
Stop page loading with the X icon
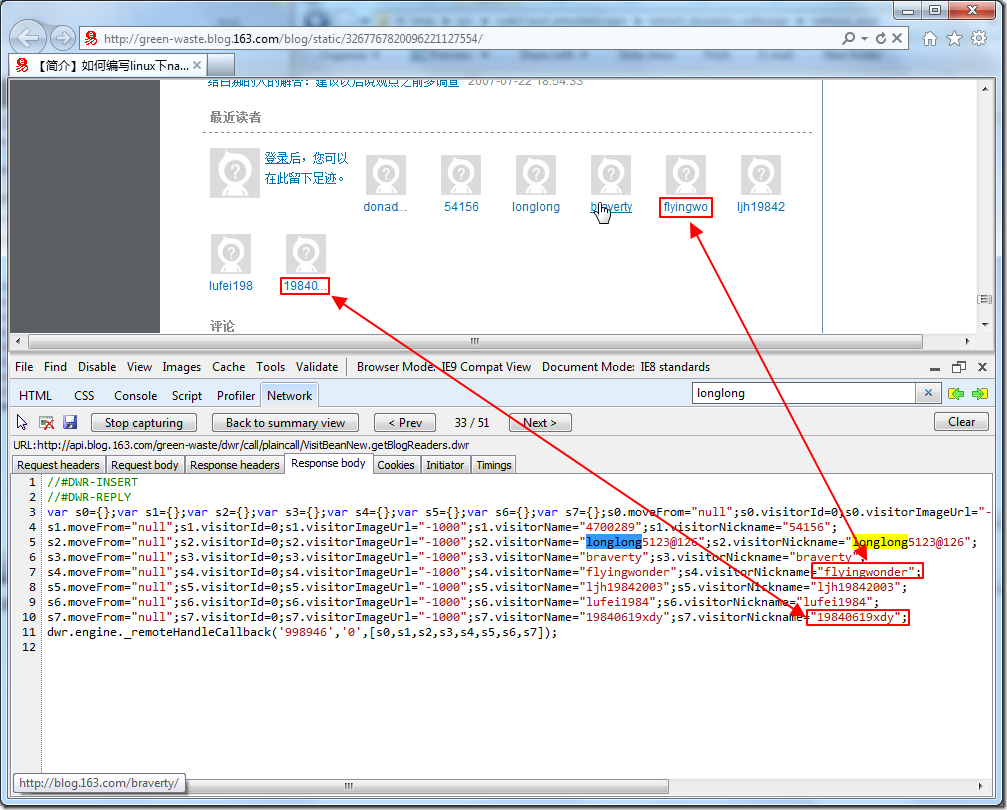[897, 38]
